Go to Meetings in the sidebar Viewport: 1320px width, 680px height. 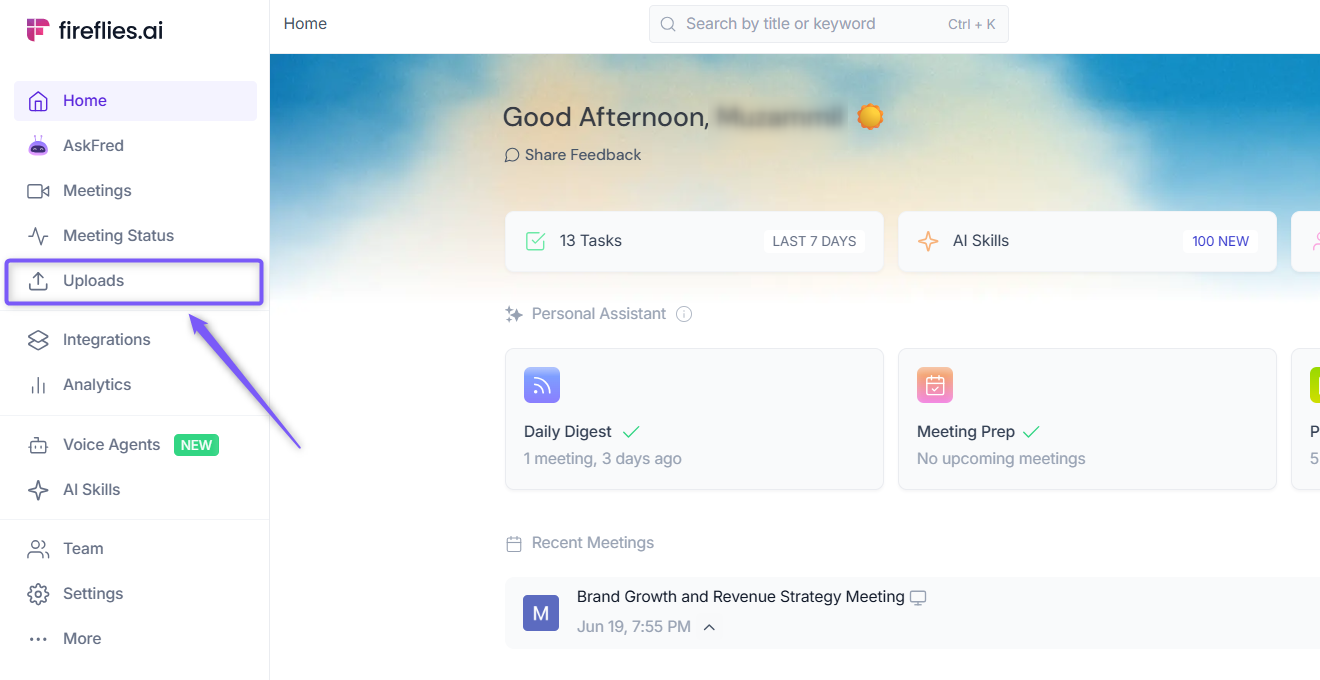[135, 191]
